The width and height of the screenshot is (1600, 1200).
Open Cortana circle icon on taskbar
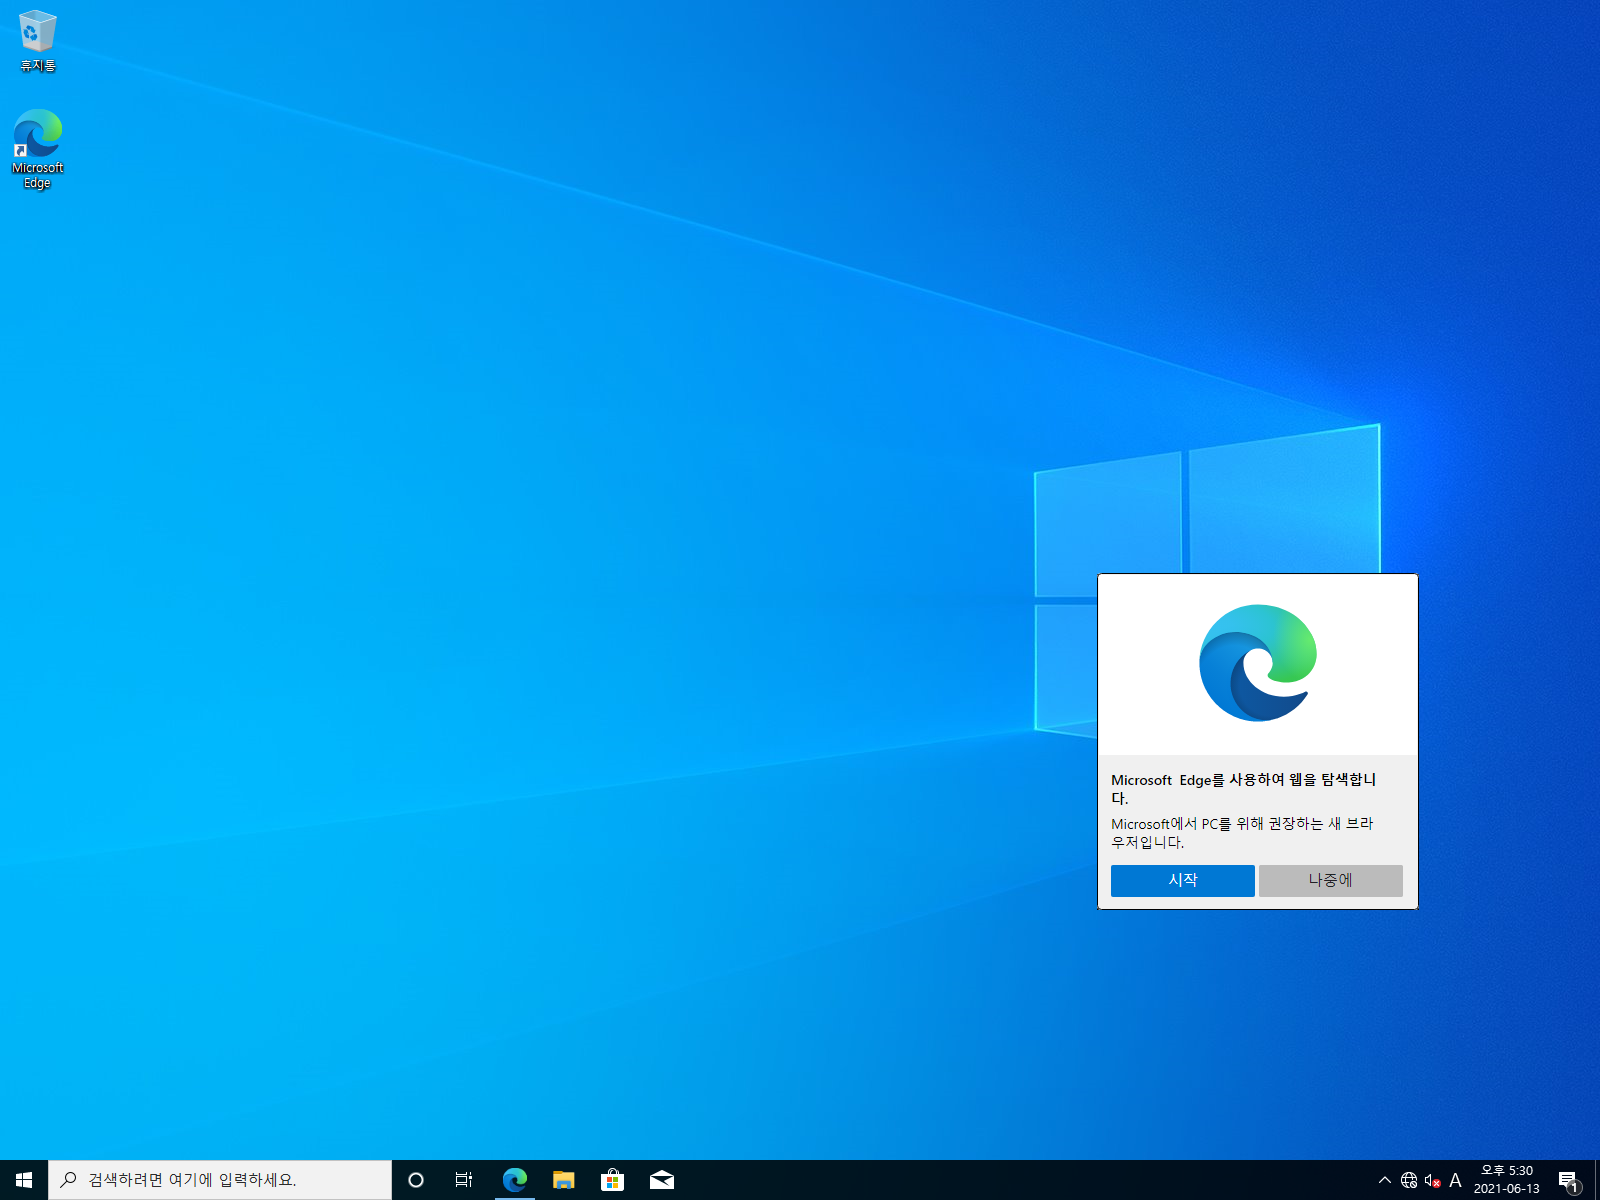(x=416, y=1180)
